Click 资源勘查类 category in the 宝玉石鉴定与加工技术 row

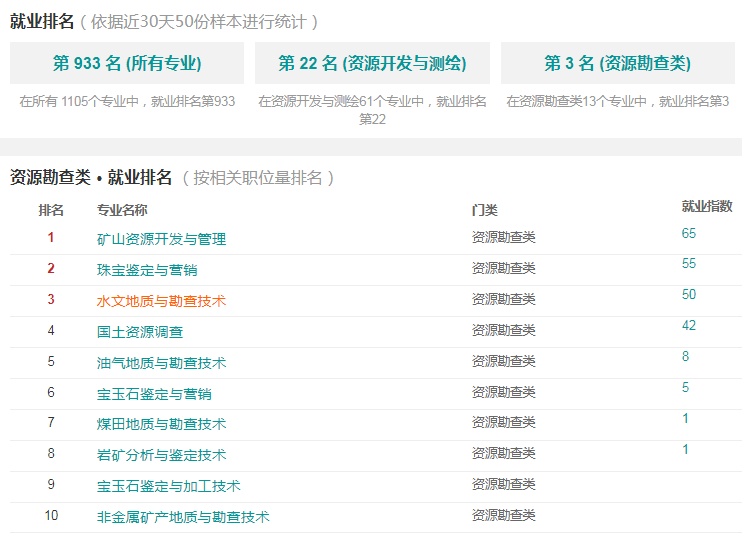[504, 485]
